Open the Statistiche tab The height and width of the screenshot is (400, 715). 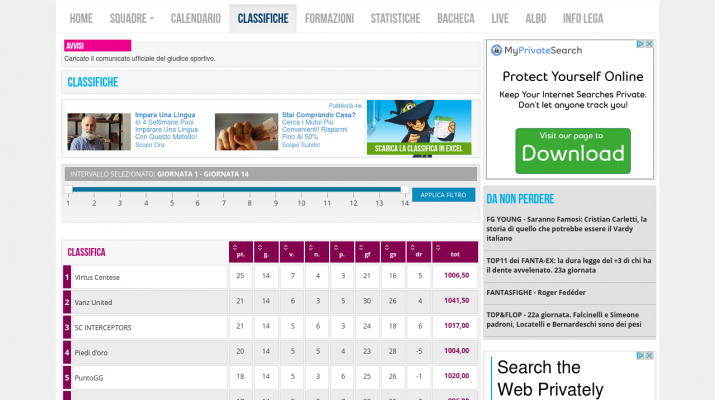395,18
